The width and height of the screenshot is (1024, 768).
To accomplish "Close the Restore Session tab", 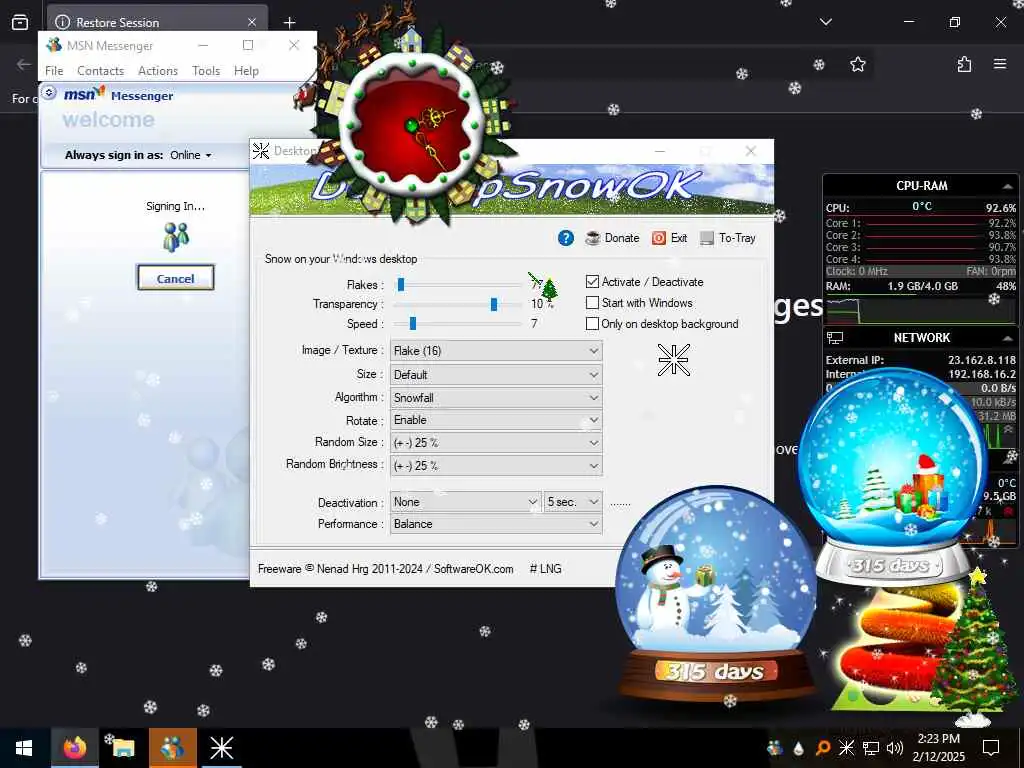I will (251, 22).
